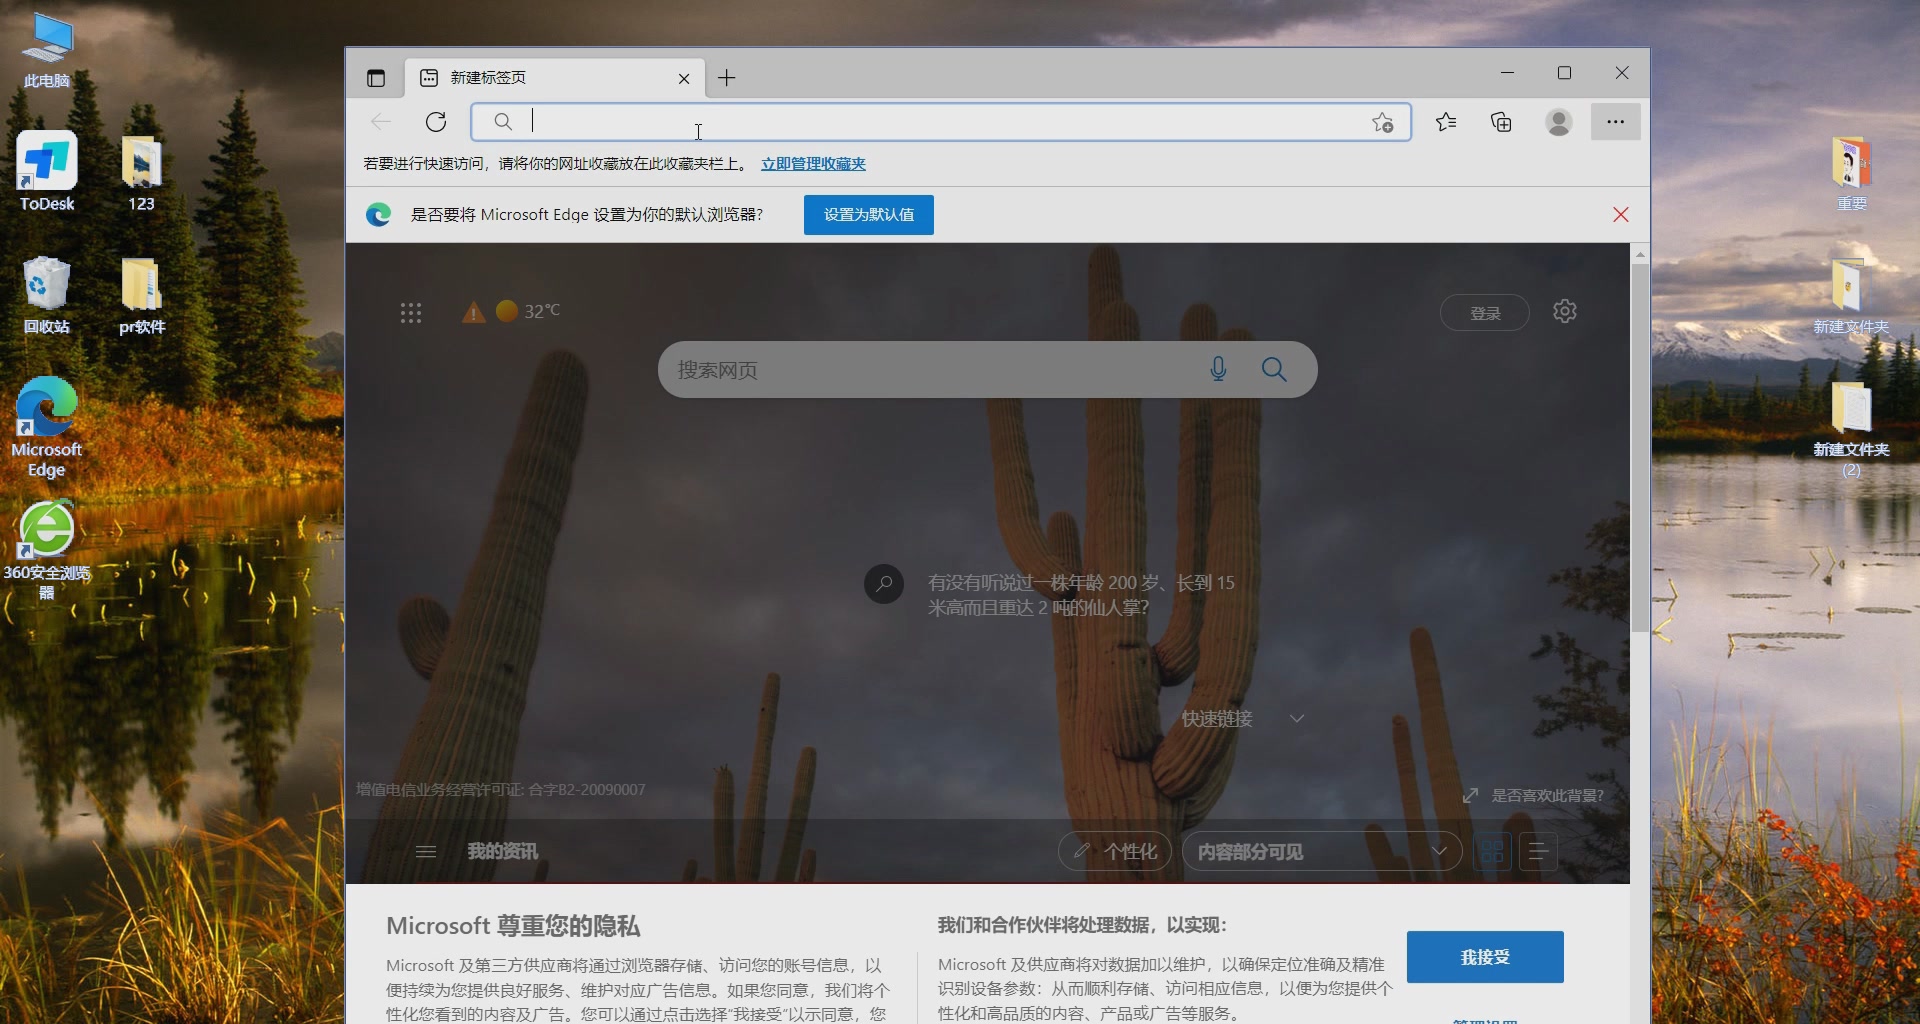Open the Edge settings and more menu

tap(1615, 122)
